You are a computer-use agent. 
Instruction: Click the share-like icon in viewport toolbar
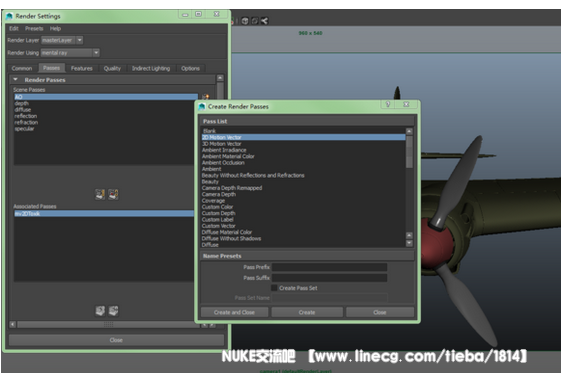coord(265,21)
